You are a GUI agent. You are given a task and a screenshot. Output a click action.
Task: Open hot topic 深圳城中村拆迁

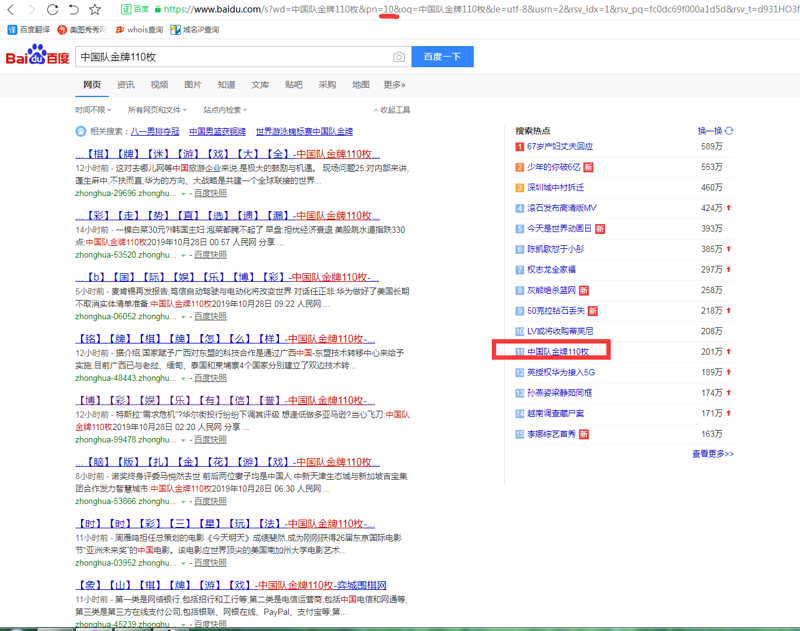[x=555, y=188]
